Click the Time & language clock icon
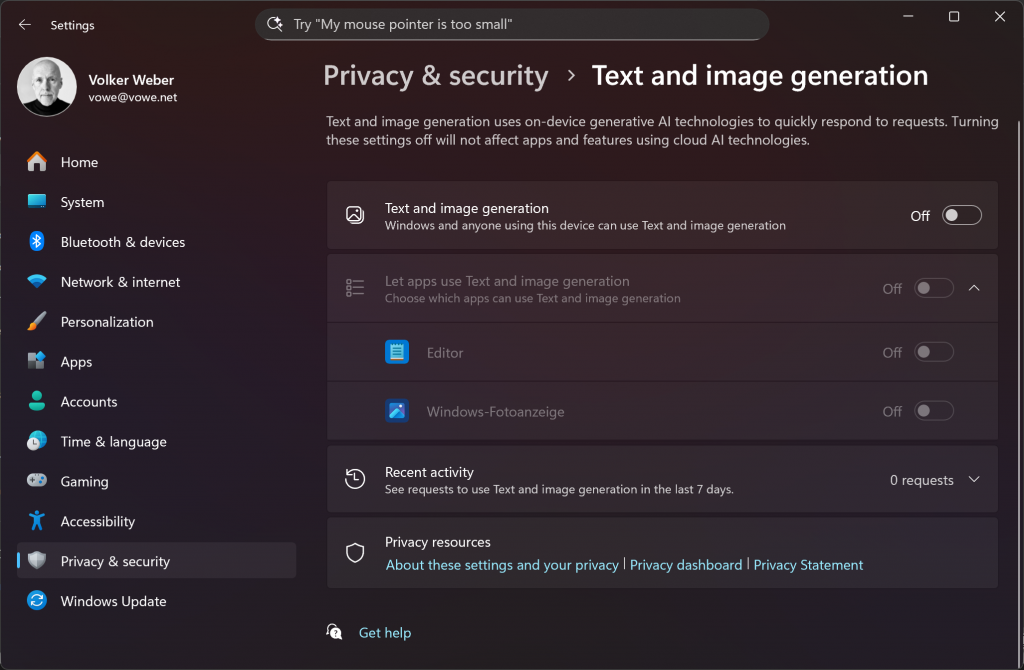 tap(37, 441)
